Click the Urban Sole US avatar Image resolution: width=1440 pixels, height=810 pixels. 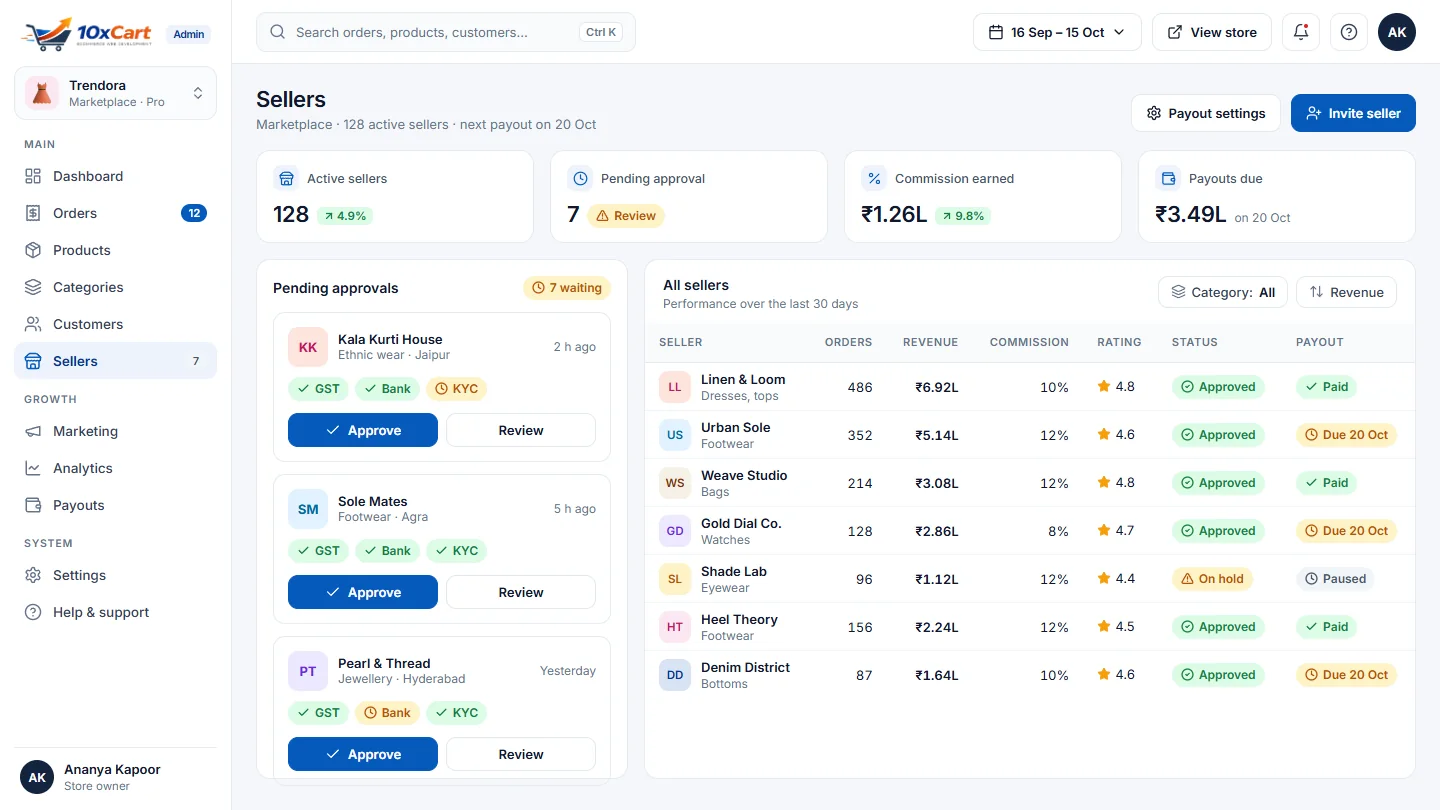[675, 435]
